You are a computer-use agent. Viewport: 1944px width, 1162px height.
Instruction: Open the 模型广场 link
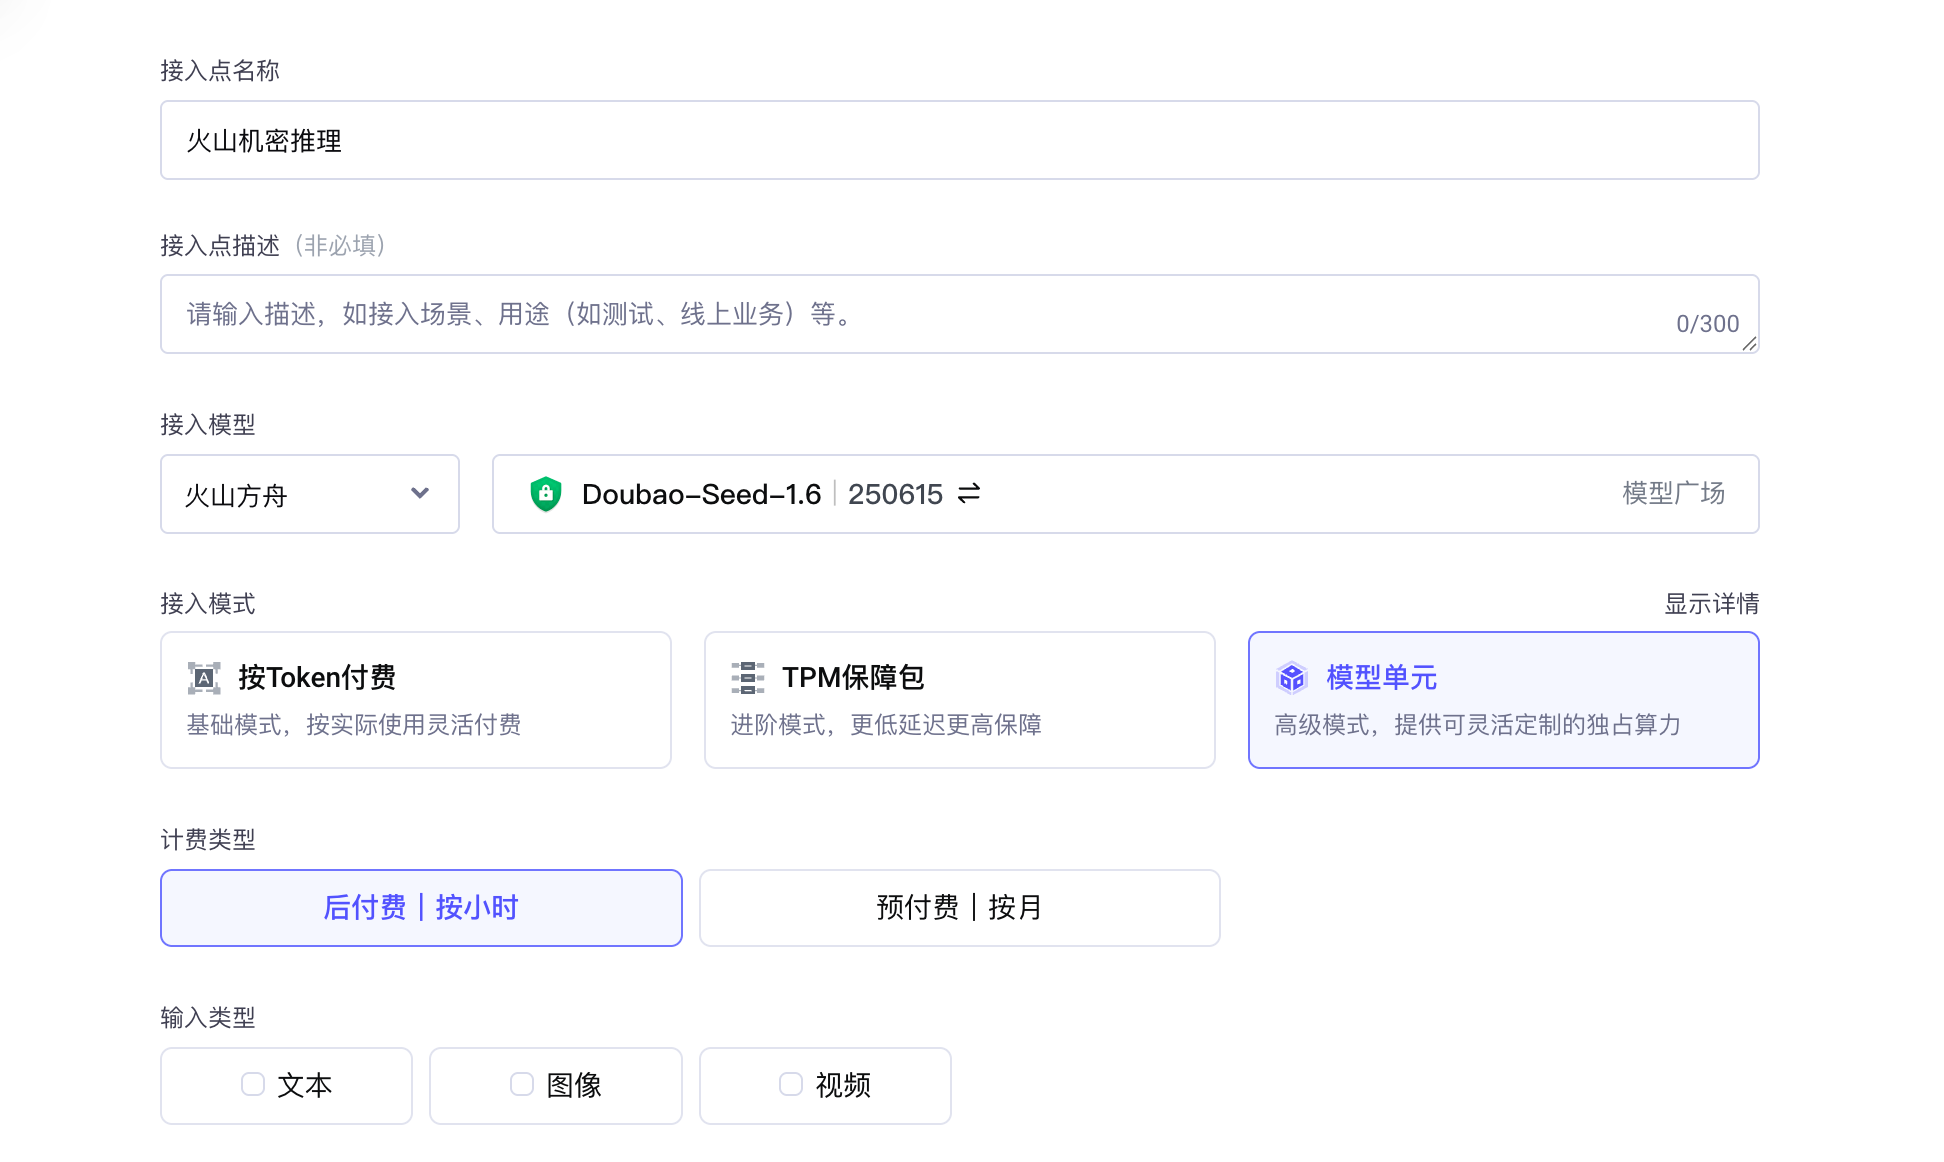click(1673, 493)
